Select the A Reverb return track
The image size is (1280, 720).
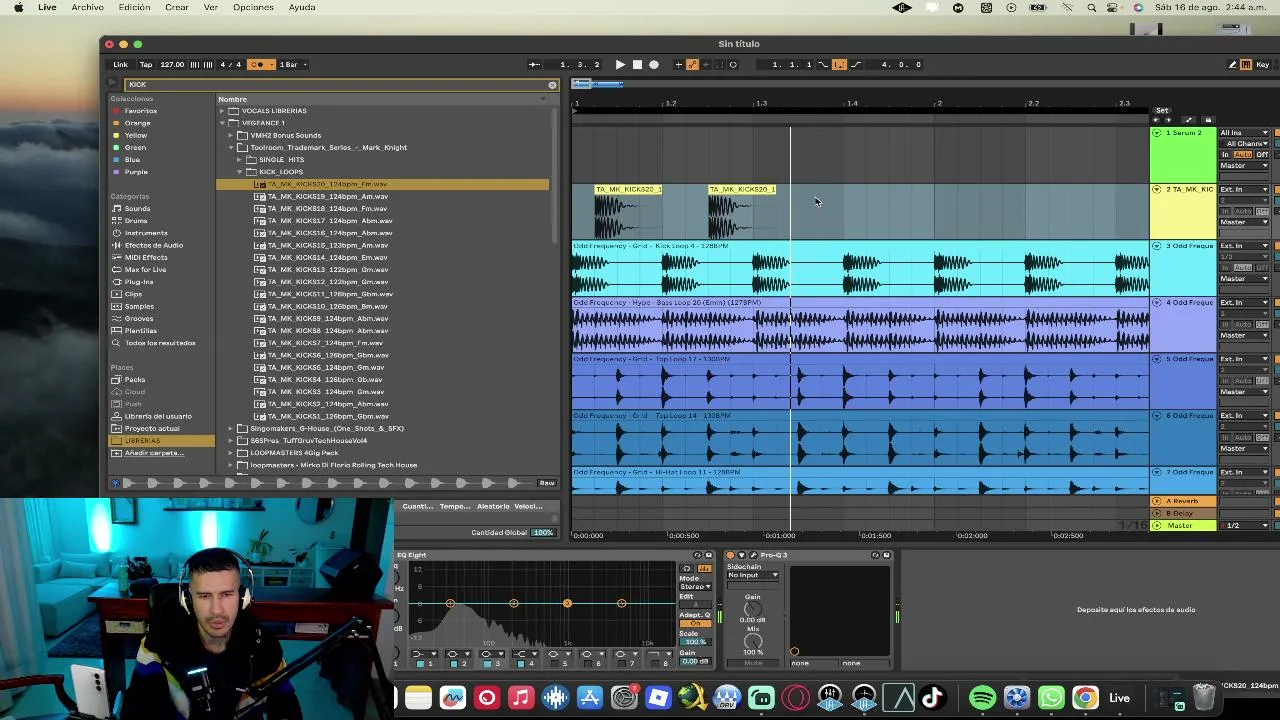coord(1182,501)
